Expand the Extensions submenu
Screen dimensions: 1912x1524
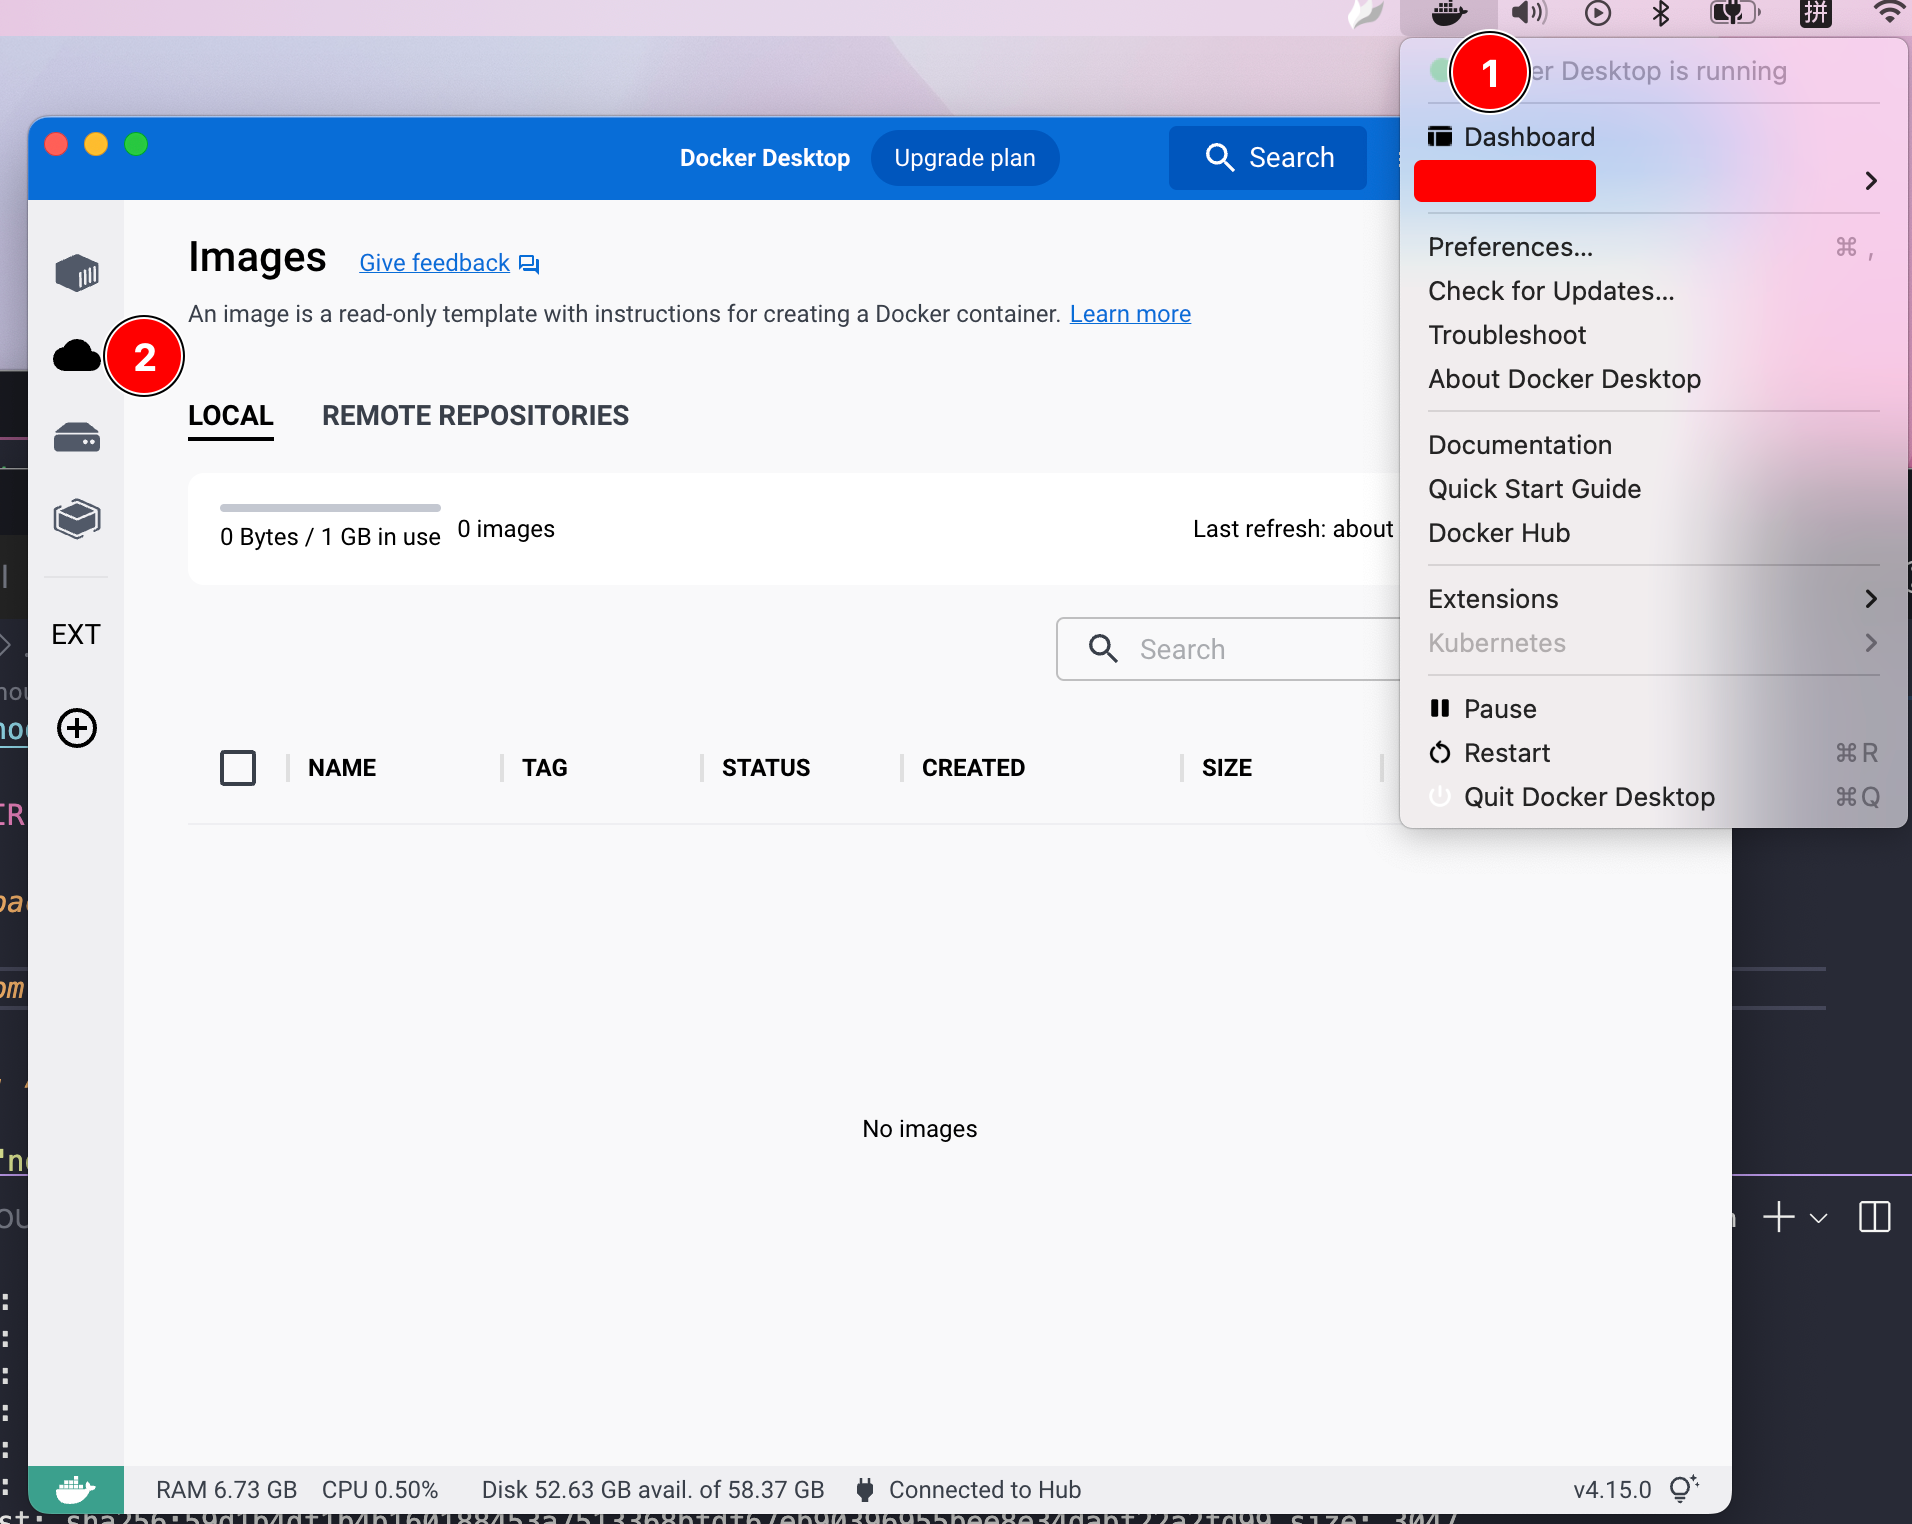click(x=1870, y=599)
